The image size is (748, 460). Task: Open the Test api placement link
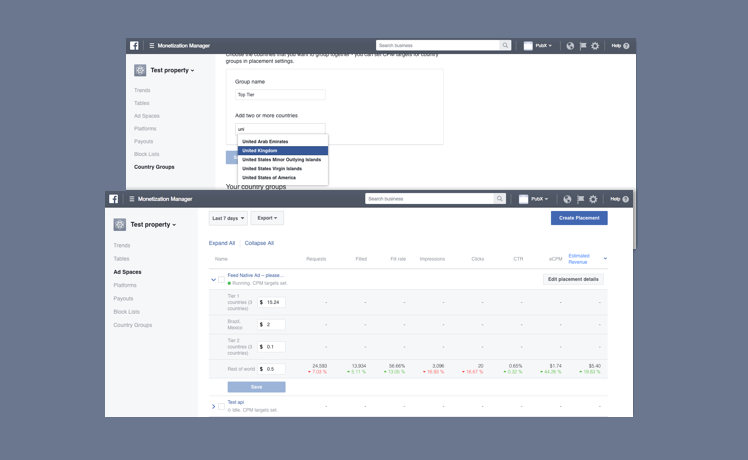[236, 402]
